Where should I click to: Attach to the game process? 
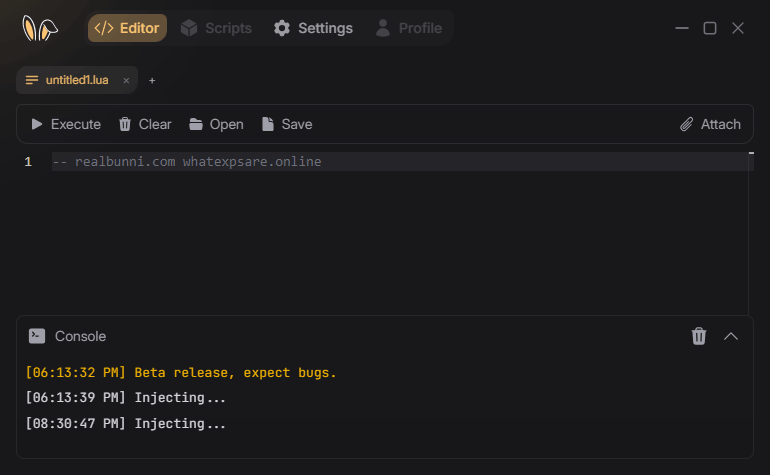click(x=710, y=124)
